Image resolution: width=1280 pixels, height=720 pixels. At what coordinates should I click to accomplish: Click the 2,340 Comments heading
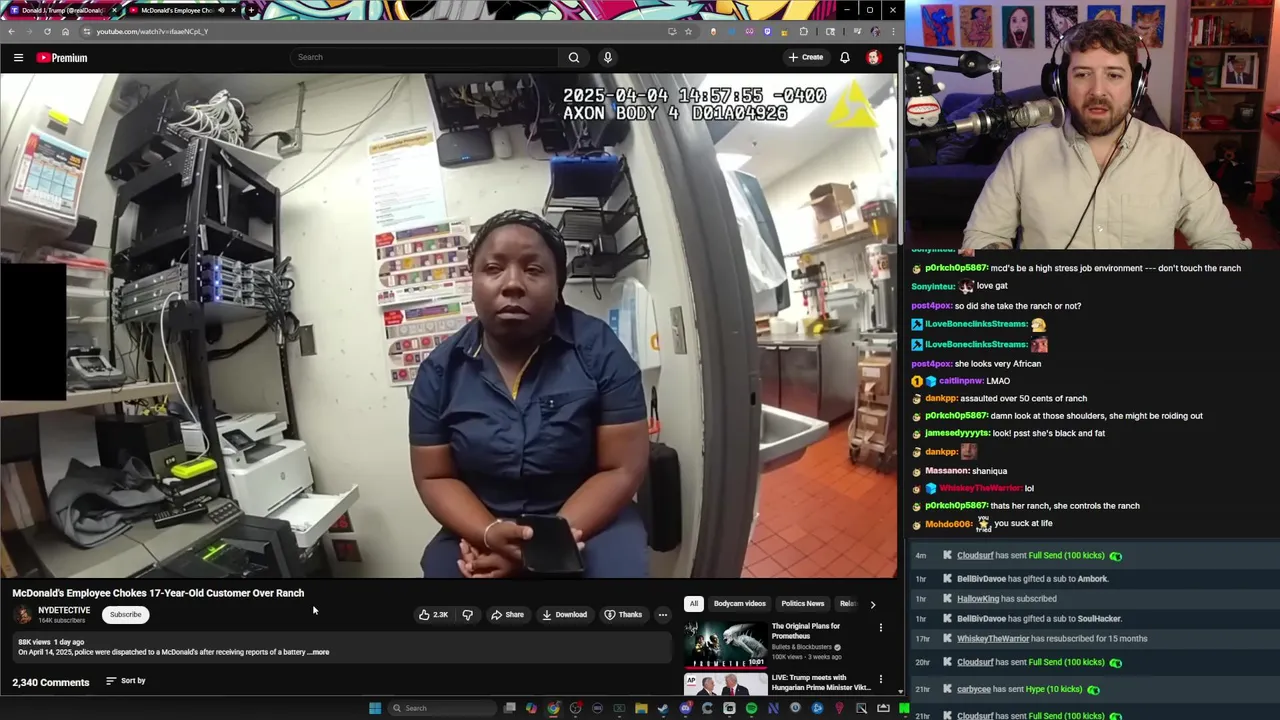click(51, 682)
